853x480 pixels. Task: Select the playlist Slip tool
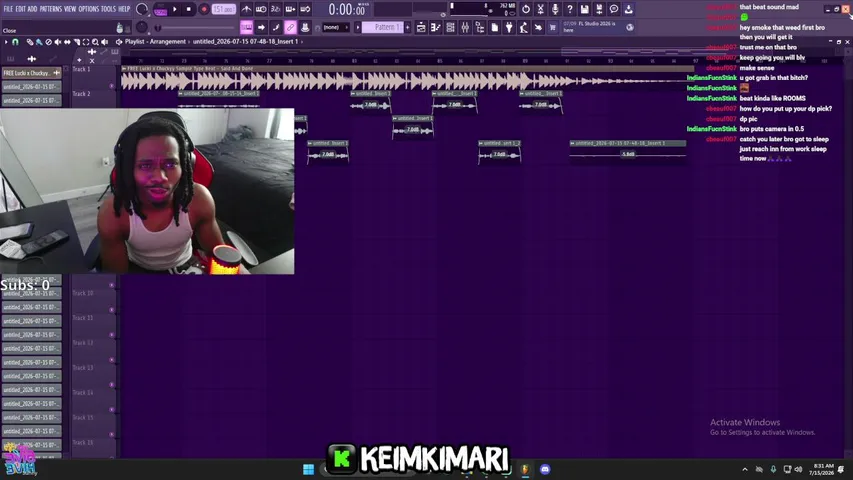pos(67,42)
